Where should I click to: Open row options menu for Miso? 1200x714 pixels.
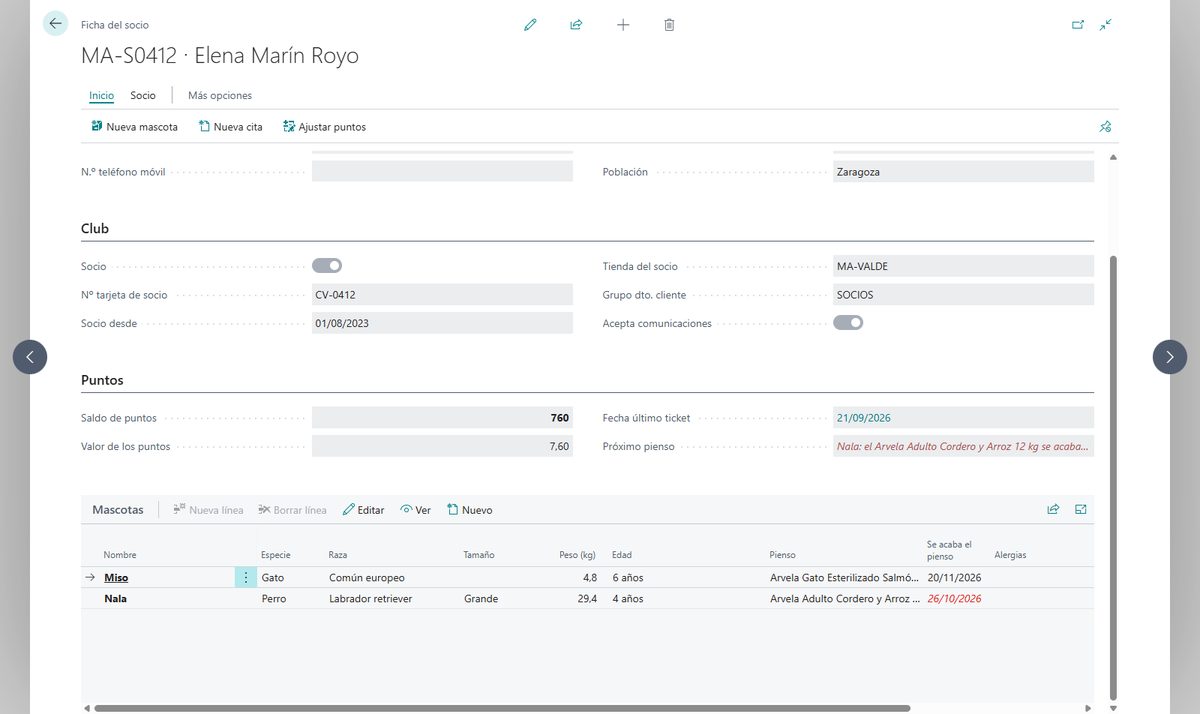click(246, 577)
